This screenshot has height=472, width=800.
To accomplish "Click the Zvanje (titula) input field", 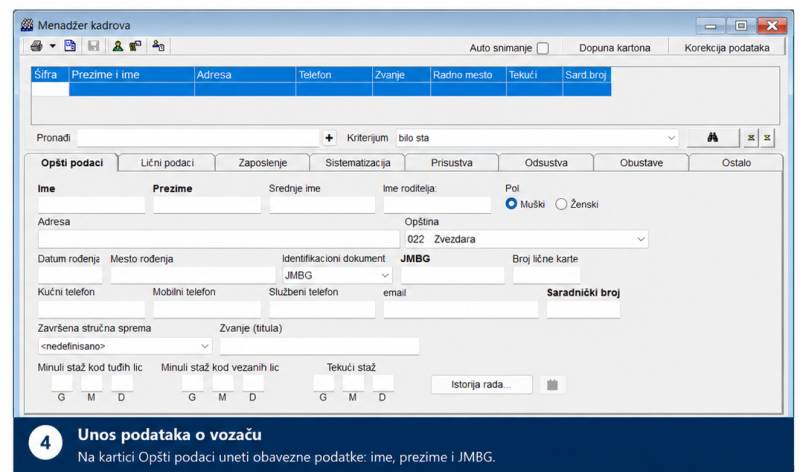I will click(x=319, y=346).
